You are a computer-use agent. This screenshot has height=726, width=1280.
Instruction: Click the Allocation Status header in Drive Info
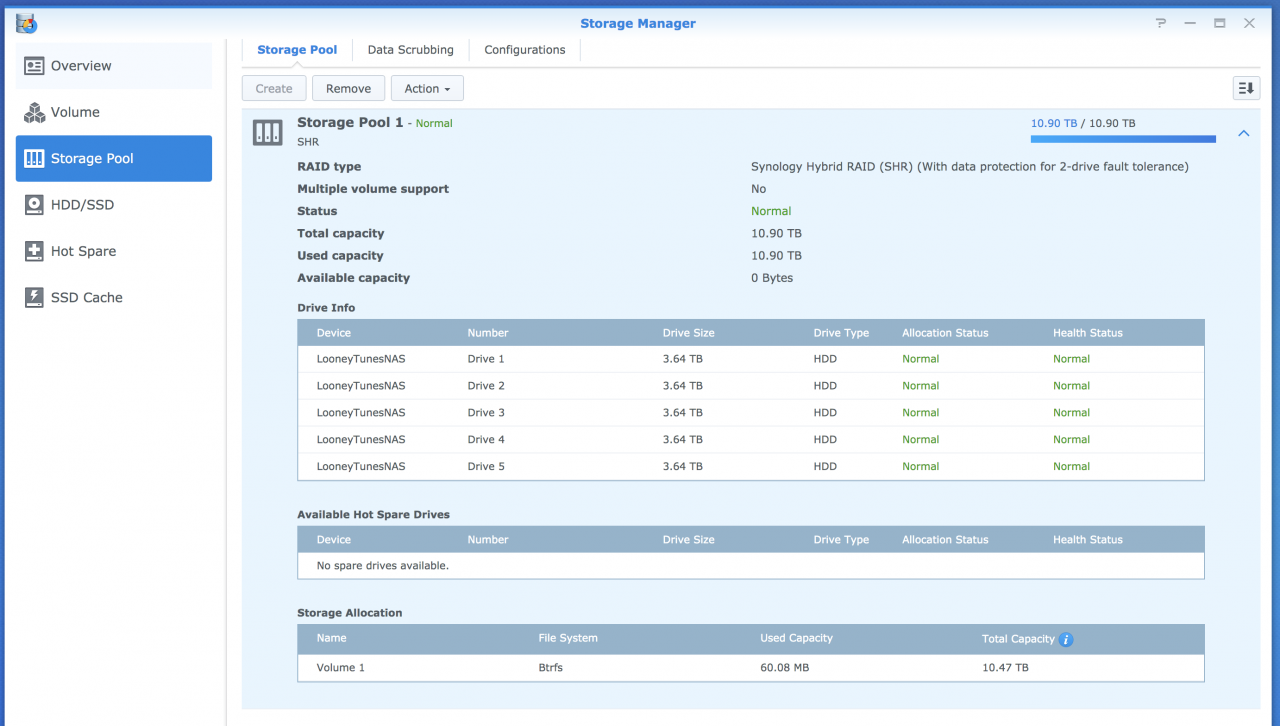(x=945, y=333)
